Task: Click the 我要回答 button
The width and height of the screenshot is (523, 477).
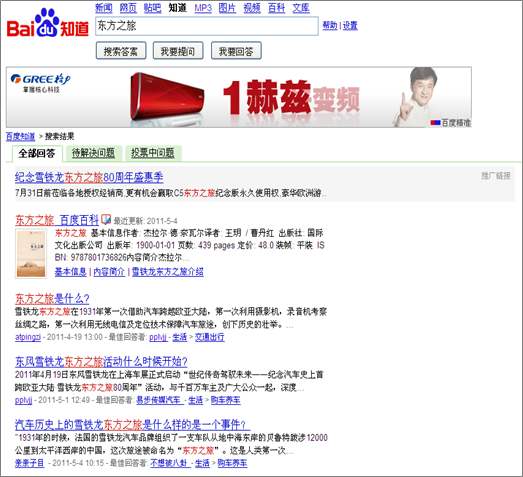Action: click(236, 51)
